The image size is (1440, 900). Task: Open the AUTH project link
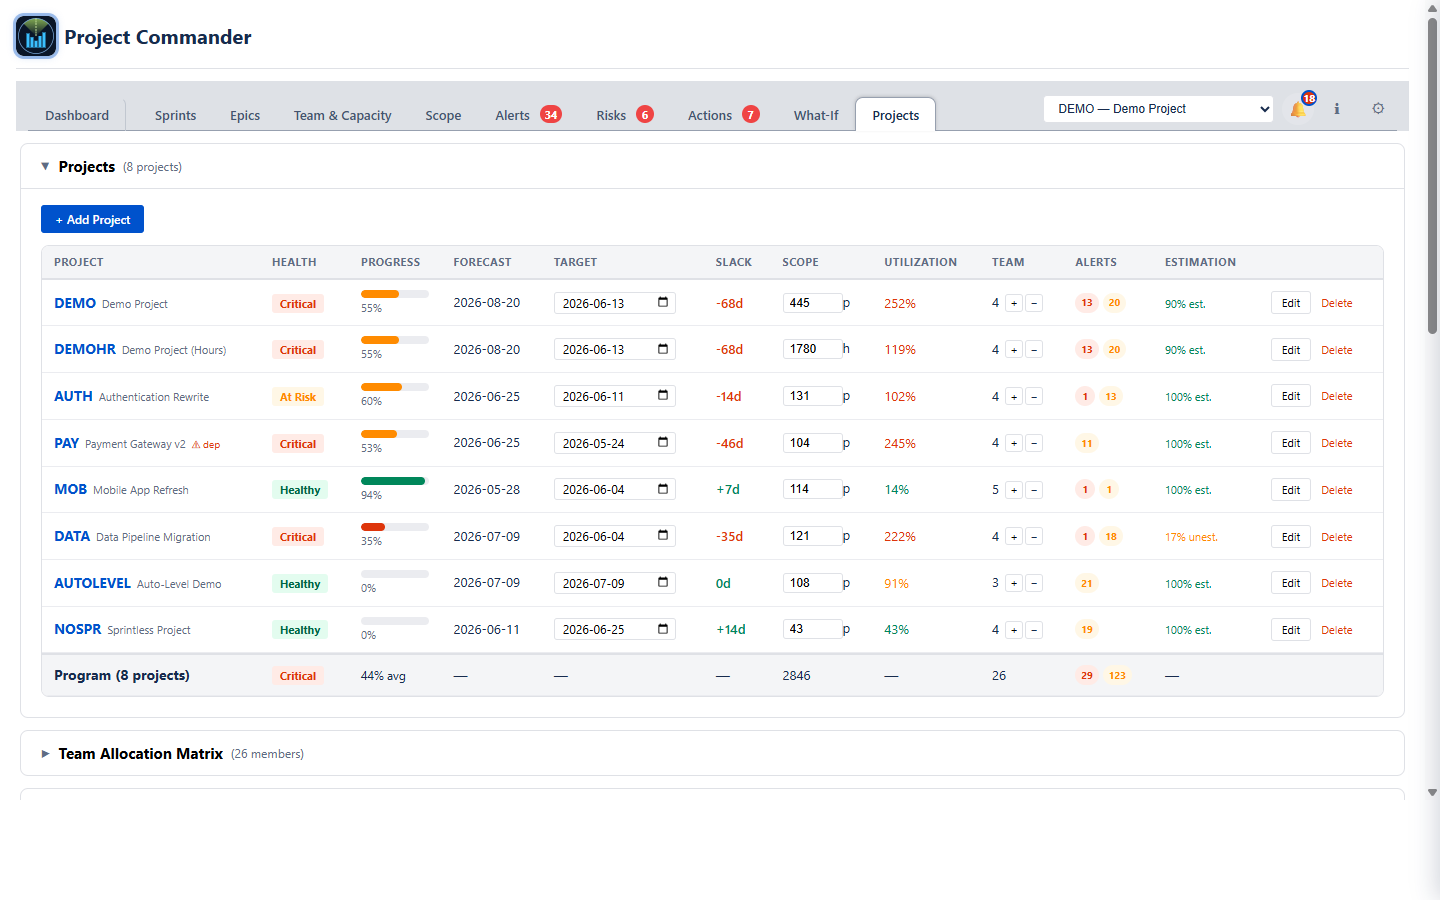tap(73, 396)
